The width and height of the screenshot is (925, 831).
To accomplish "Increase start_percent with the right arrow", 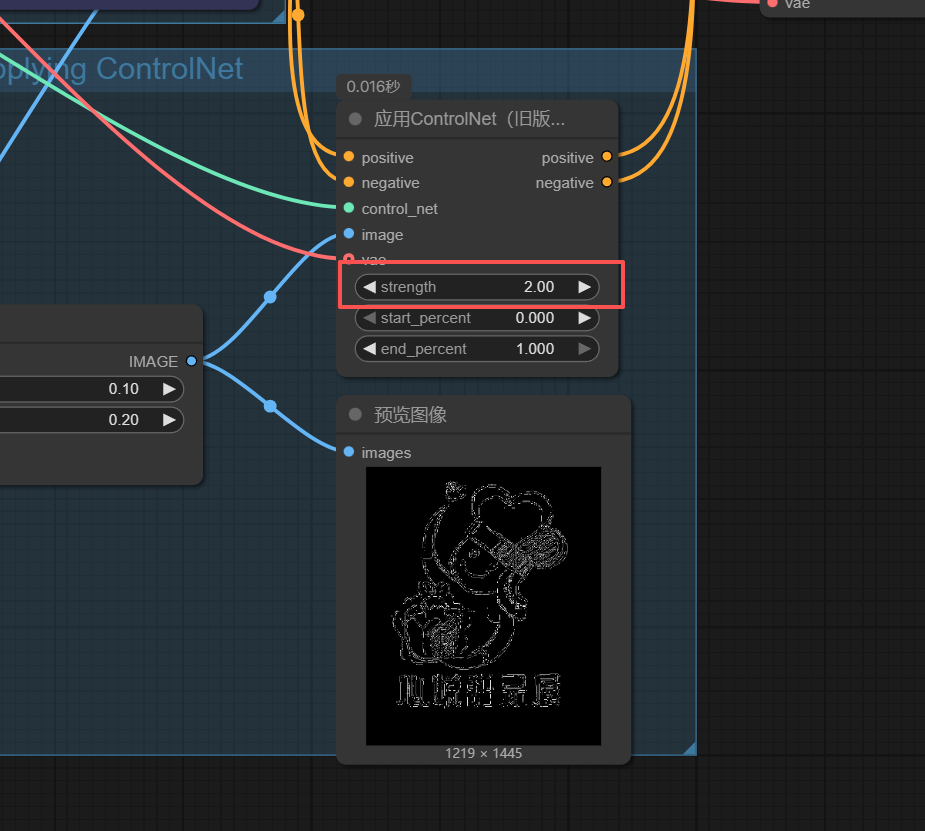I will point(584,318).
